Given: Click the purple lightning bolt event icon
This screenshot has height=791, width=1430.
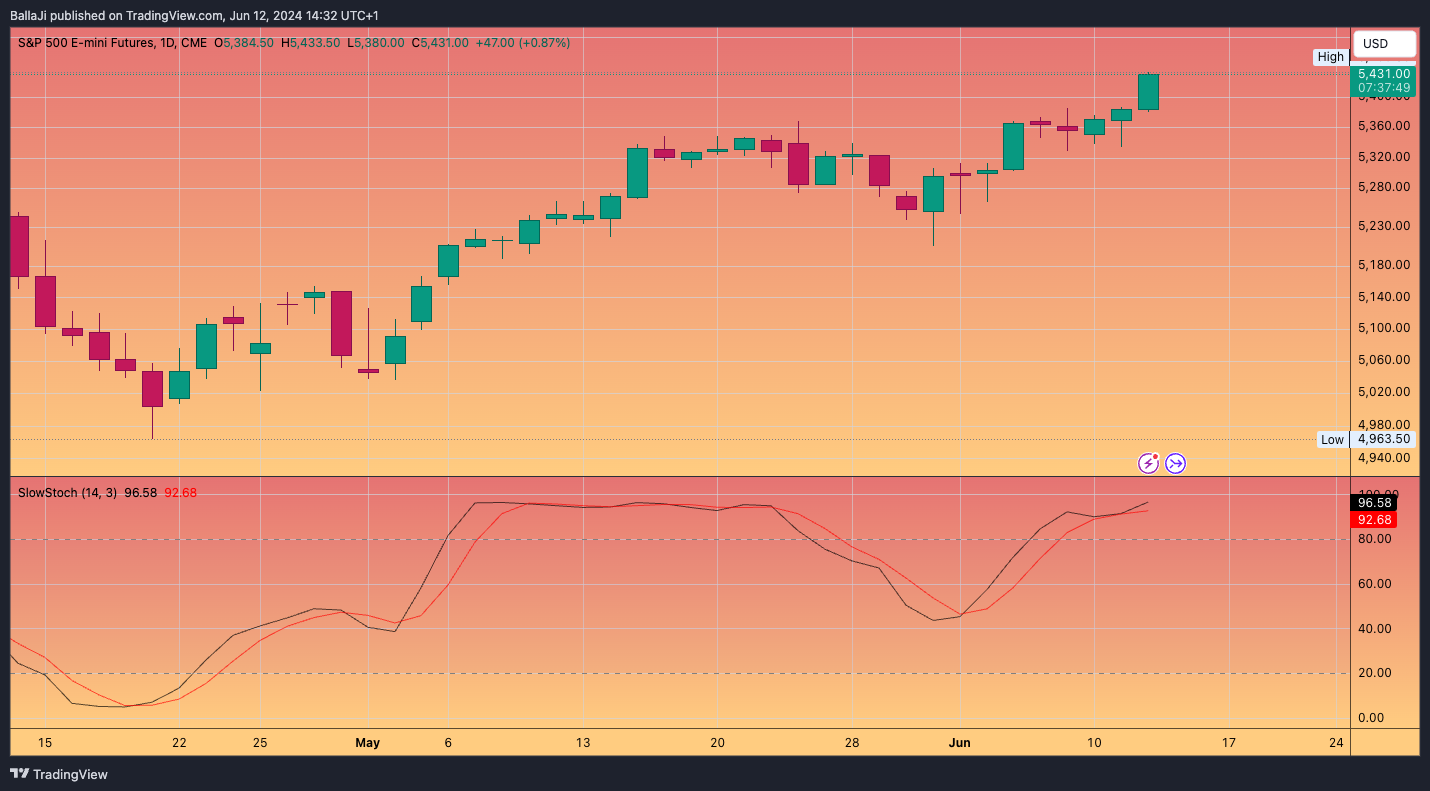Looking at the screenshot, I should click(1149, 463).
